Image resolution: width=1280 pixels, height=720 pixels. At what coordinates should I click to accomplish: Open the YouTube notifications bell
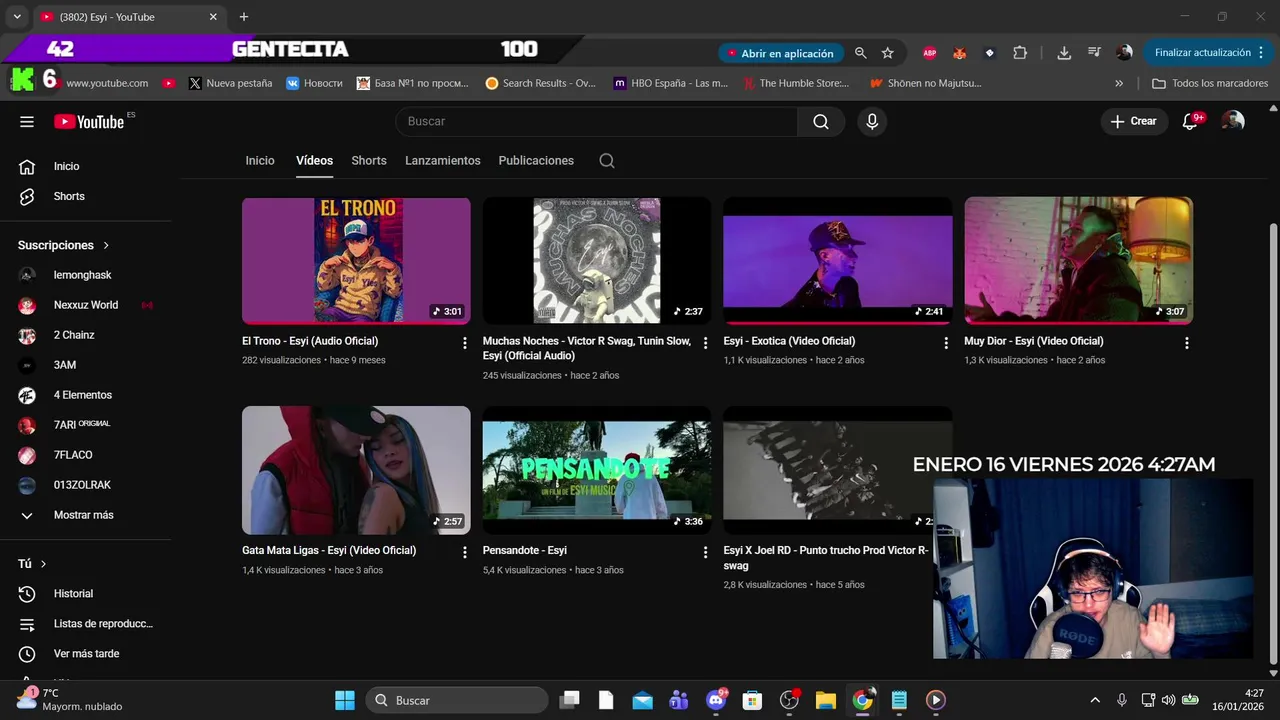(x=1190, y=121)
